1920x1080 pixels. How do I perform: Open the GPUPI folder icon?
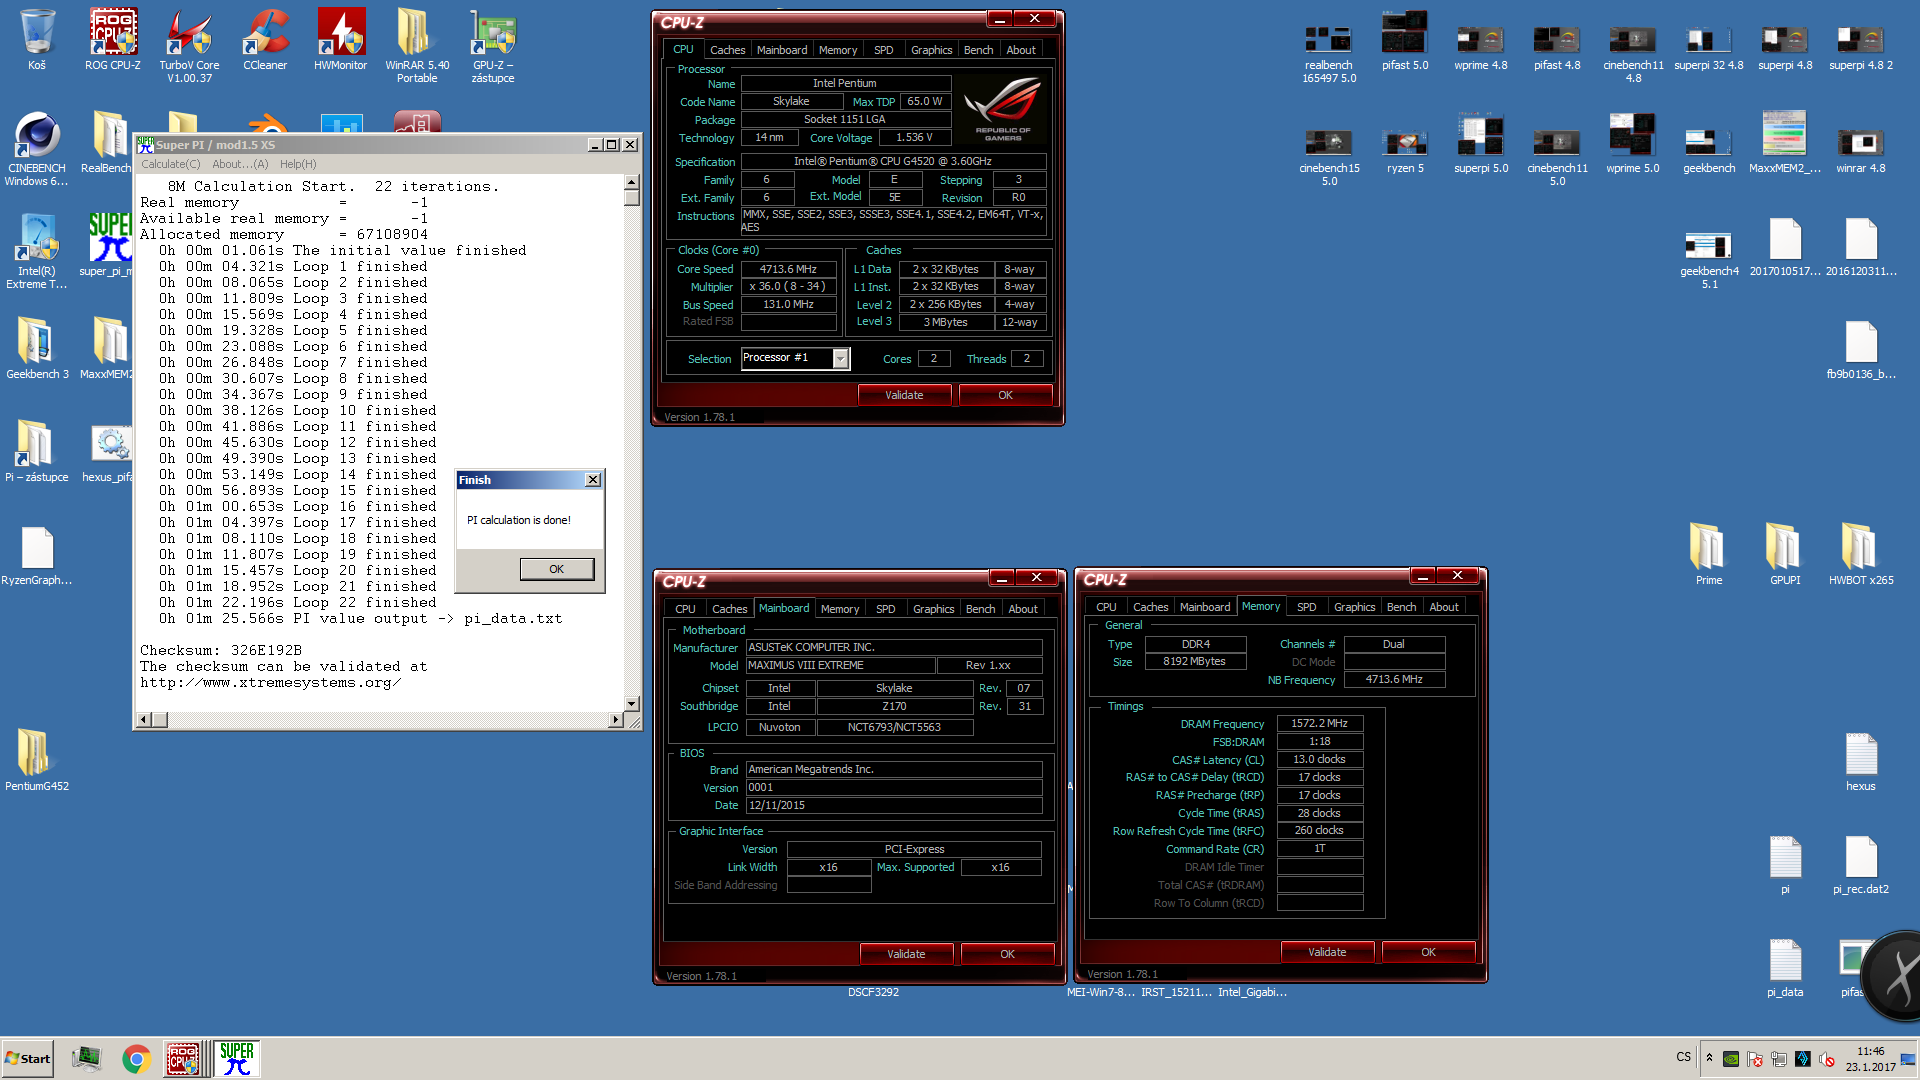(x=1785, y=553)
